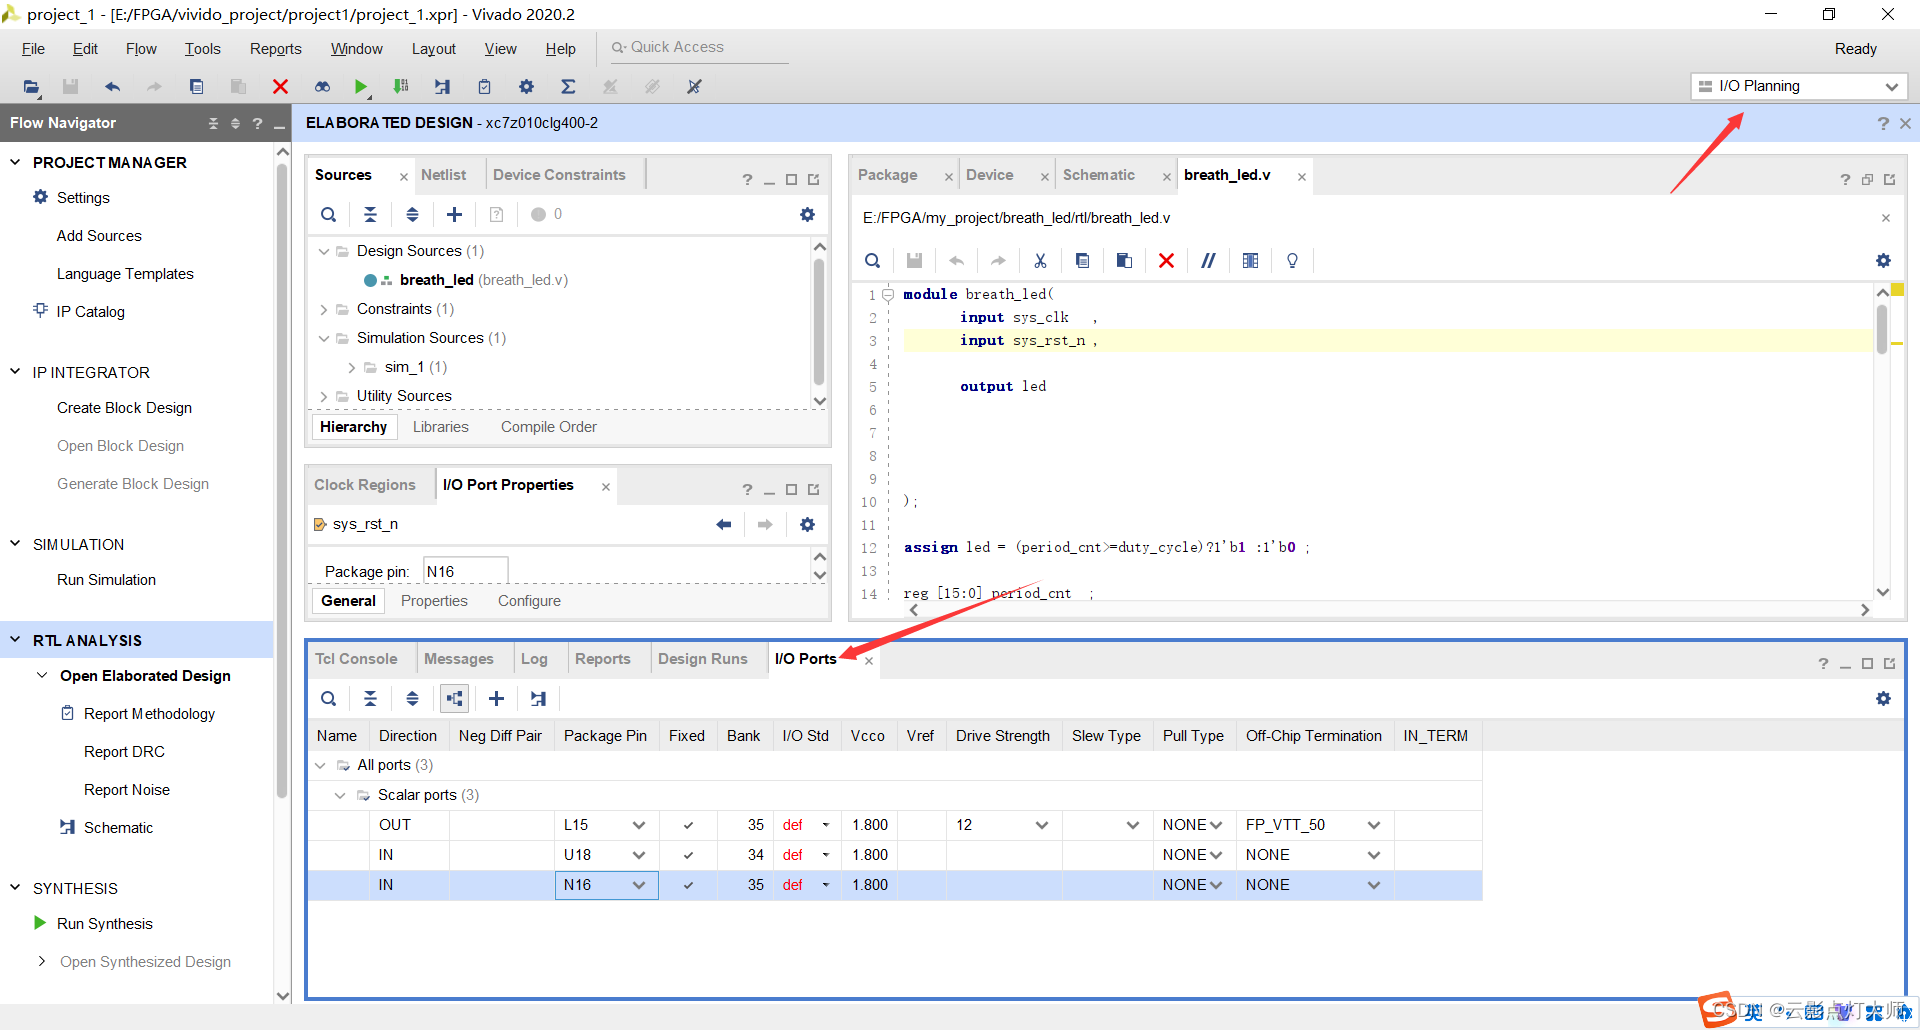
Task: Search in the Sources panel
Action: (x=328, y=214)
